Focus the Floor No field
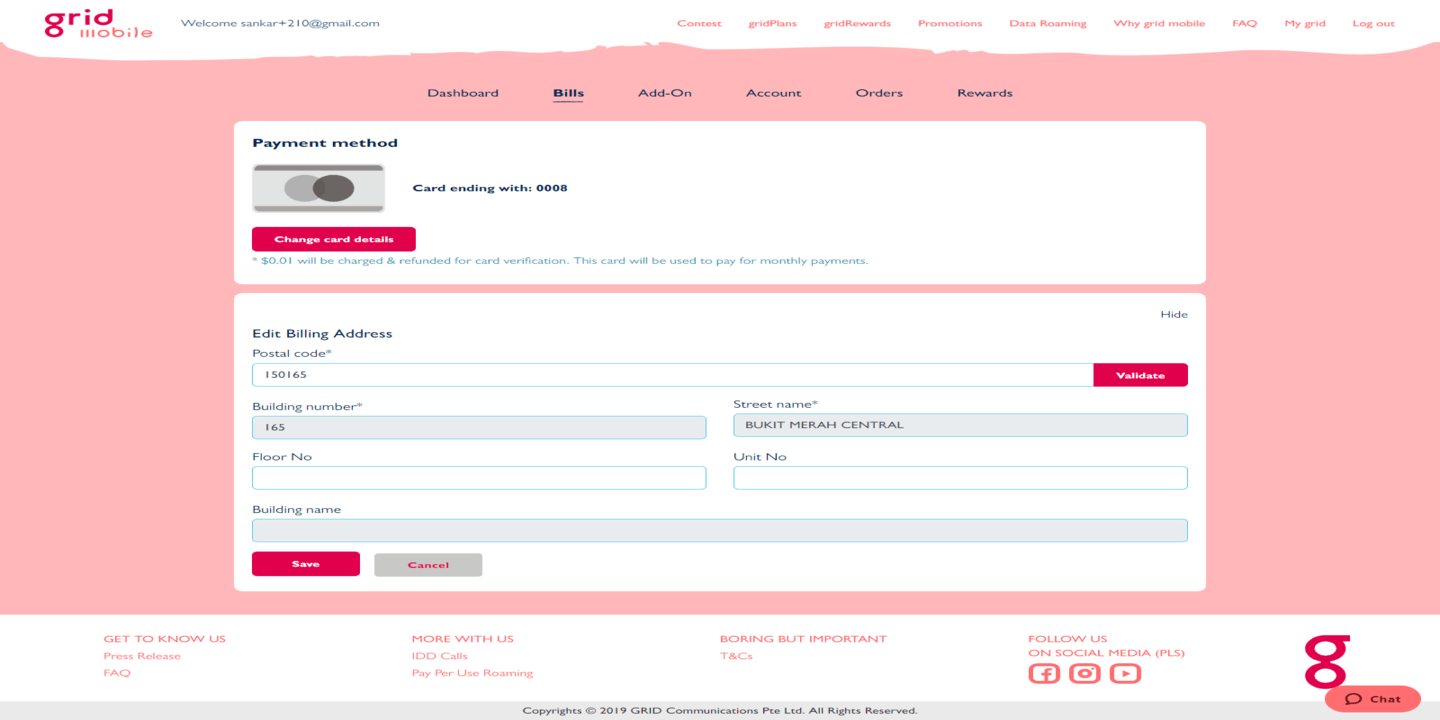1440x720 pixels. click(x=479, y=478)
